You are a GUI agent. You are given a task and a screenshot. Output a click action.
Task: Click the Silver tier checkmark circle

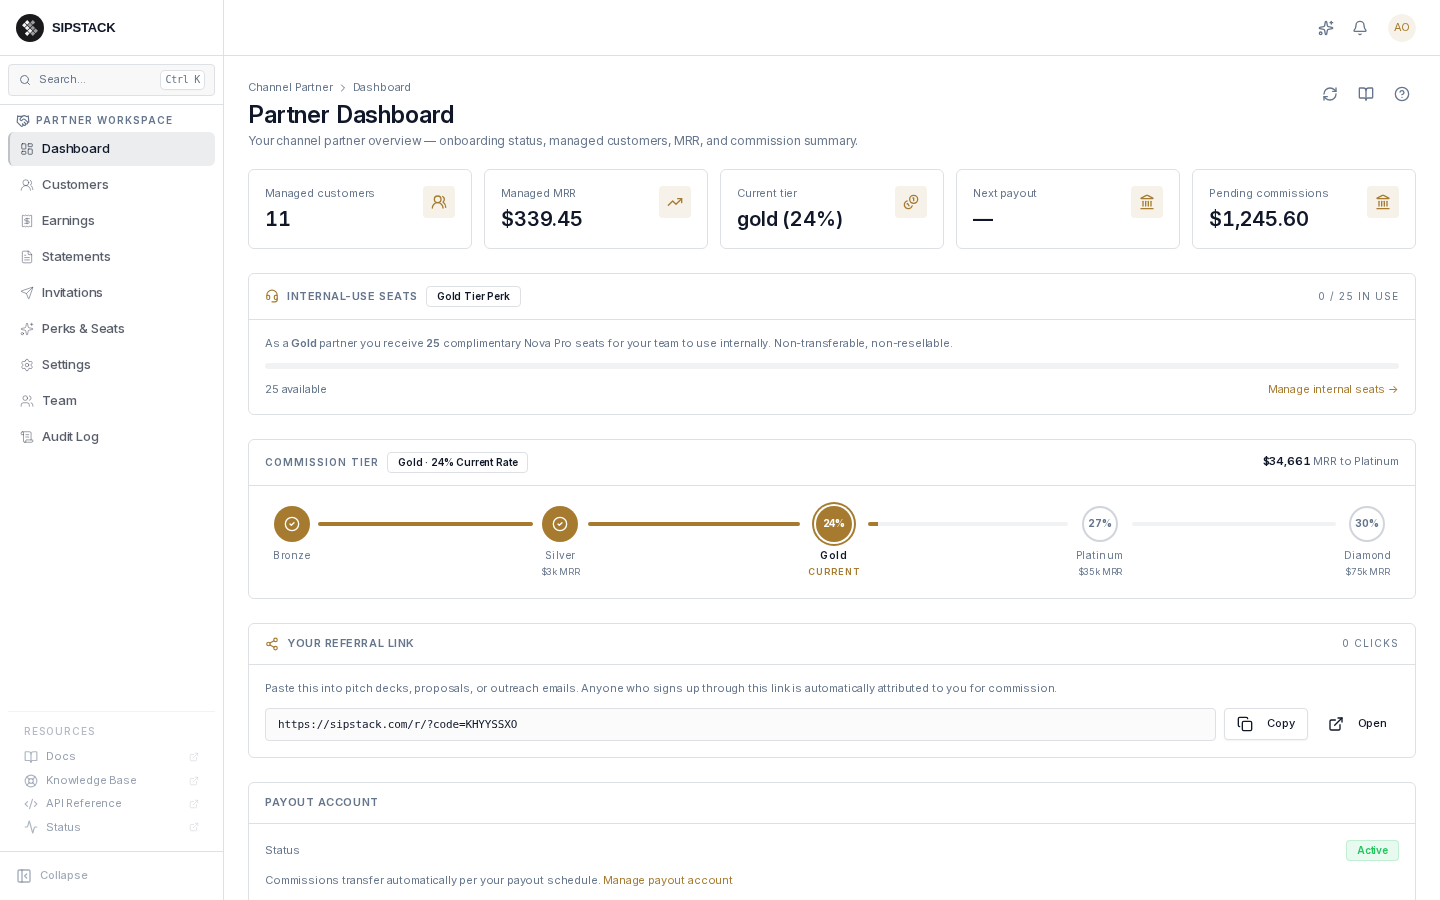560,524
